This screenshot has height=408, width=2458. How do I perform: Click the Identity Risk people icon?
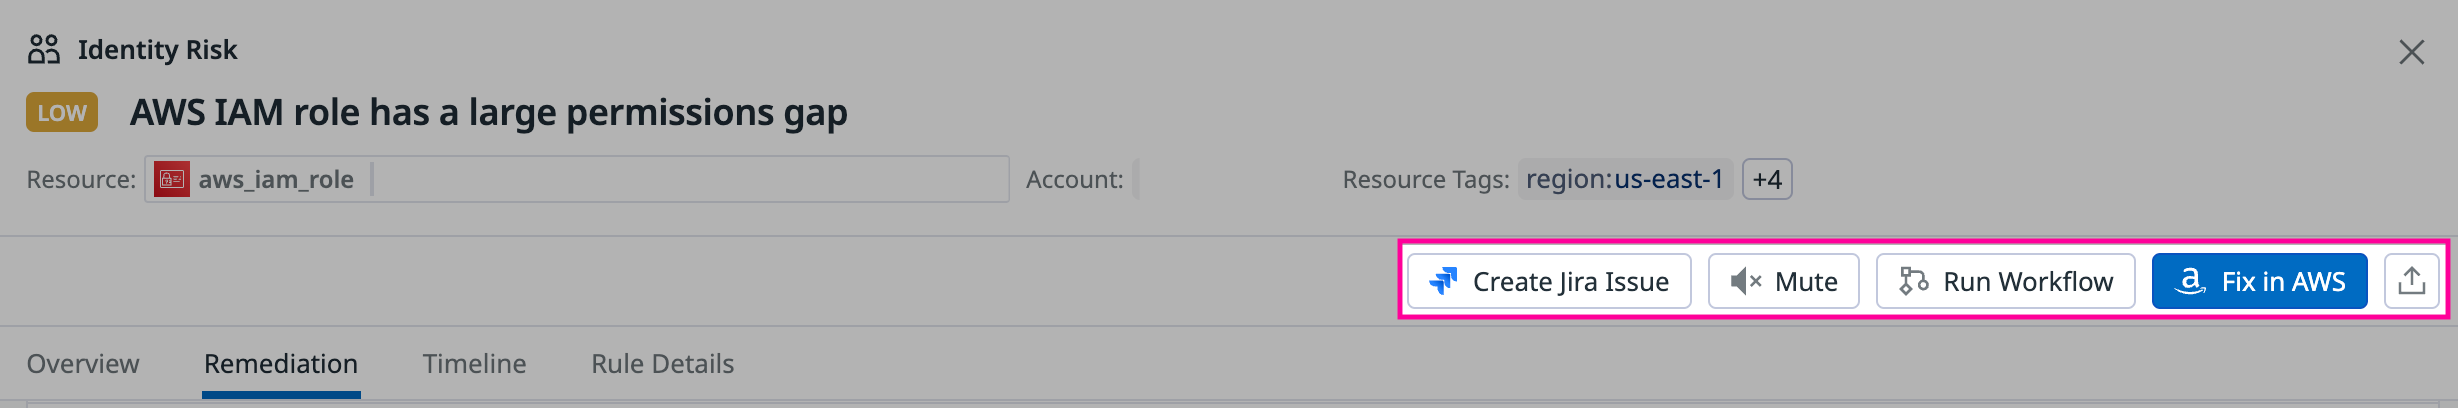click(44, 49)
